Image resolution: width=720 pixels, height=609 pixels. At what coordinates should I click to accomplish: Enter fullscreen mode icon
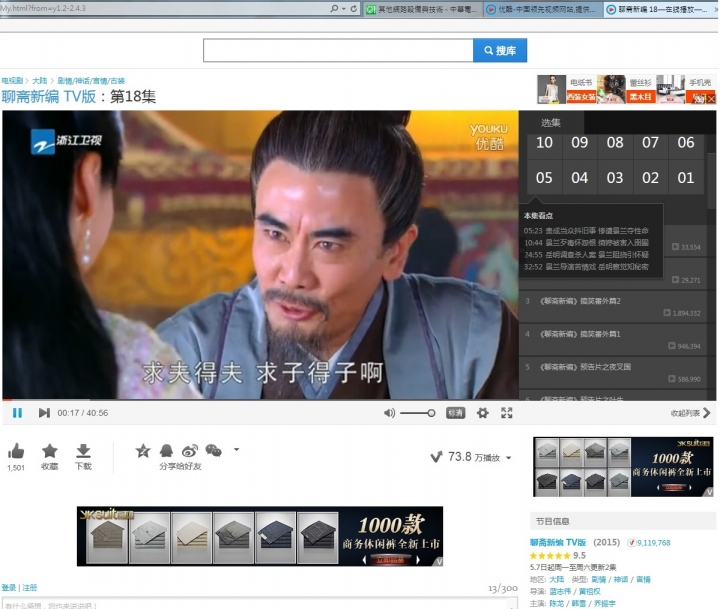(x=506, y=413)
